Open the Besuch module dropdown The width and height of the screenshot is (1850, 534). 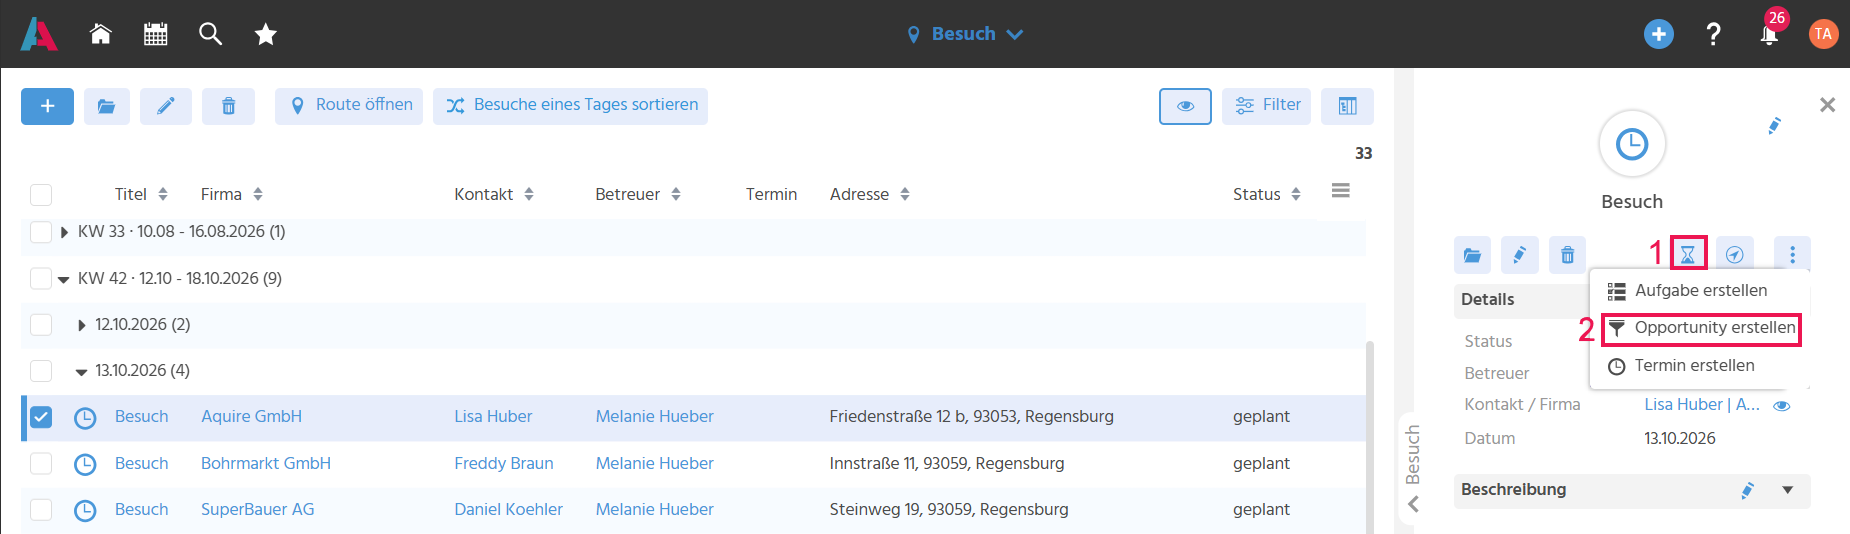pos(965,34)
